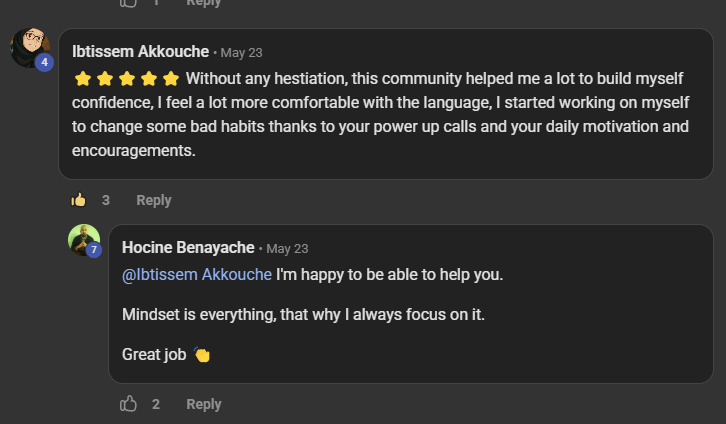
Task: Unlike Ibtissem Akkouche's comment via yellow thumbs-up
Action: (x=78, y=200)
